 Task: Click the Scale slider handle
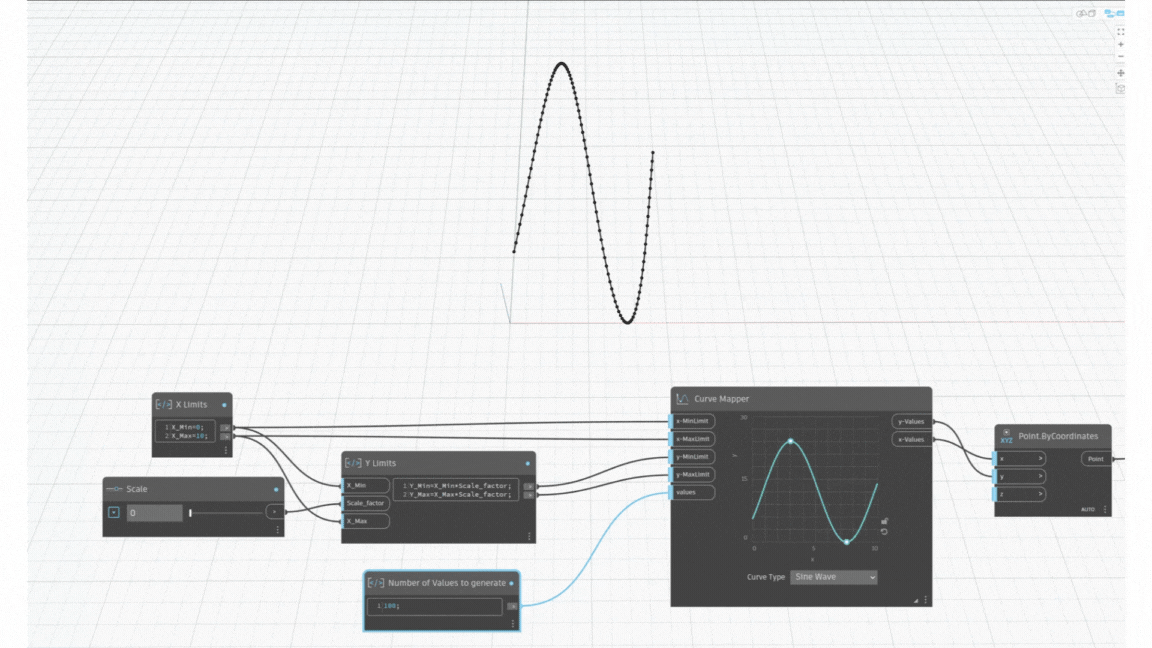tap(190, 513)
